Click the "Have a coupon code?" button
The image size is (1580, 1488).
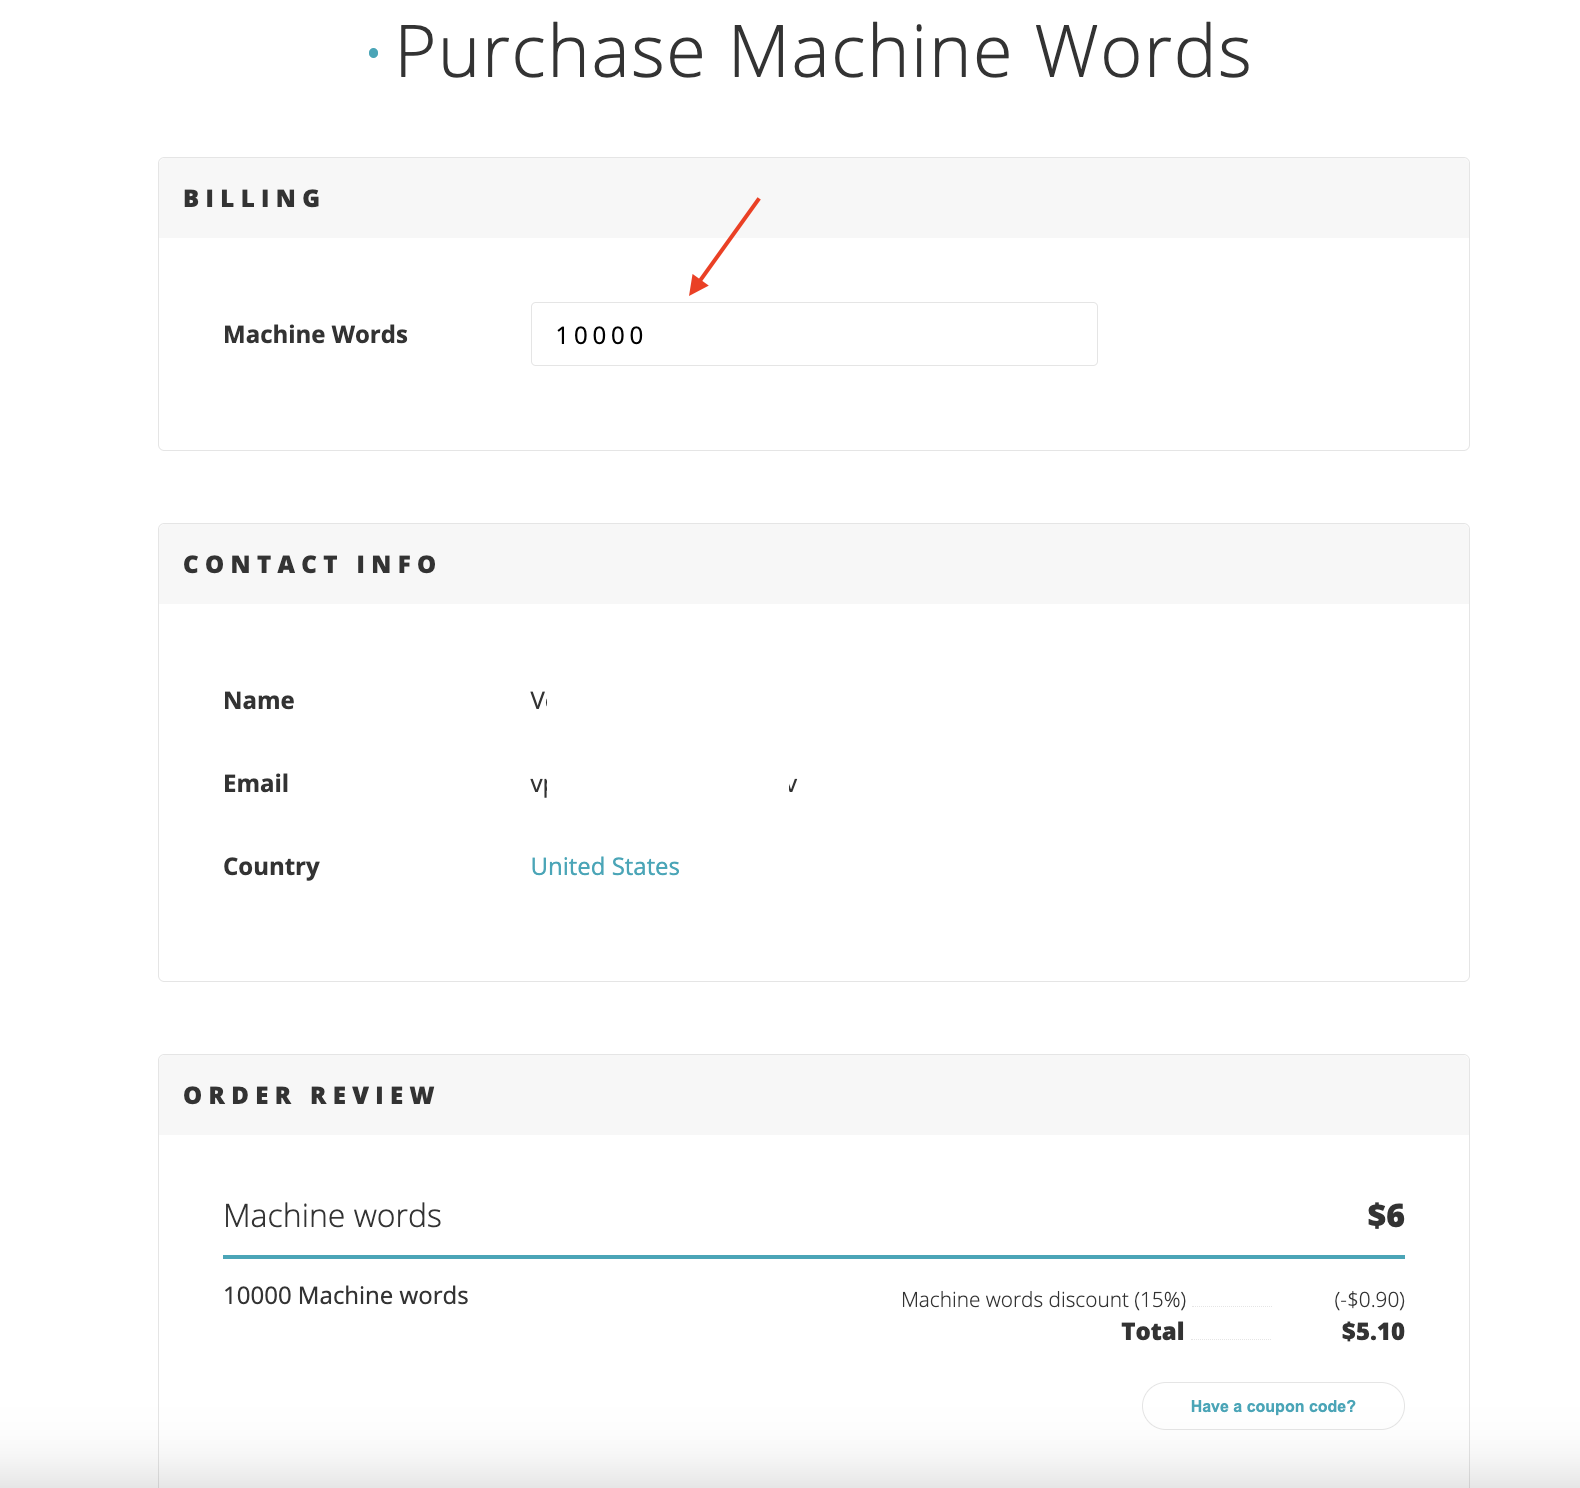point(1272,1406)
